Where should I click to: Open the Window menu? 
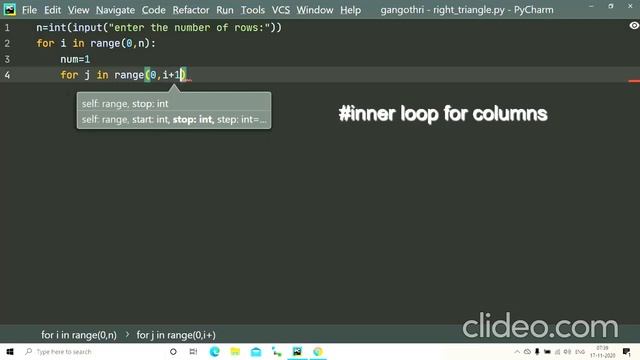[x=314, y=10]
